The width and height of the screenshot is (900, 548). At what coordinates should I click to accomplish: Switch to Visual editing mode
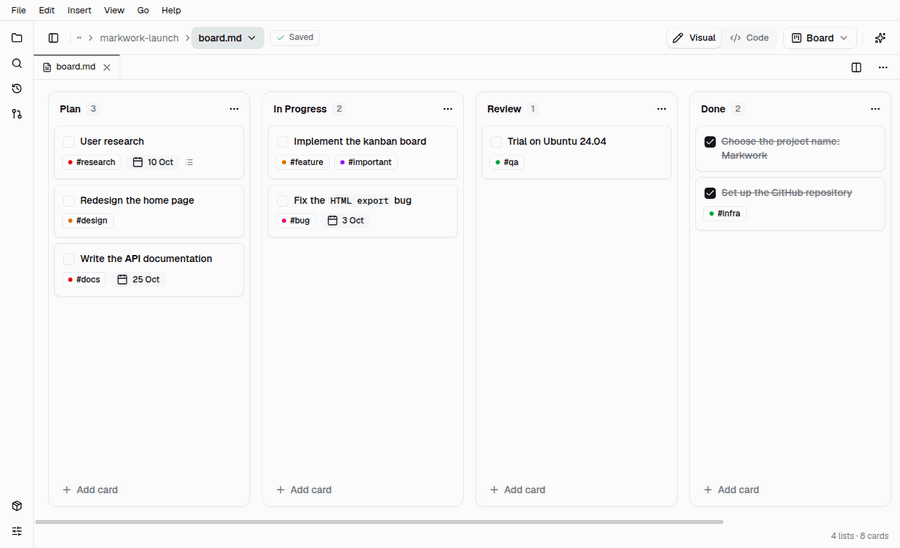(694, 38)
